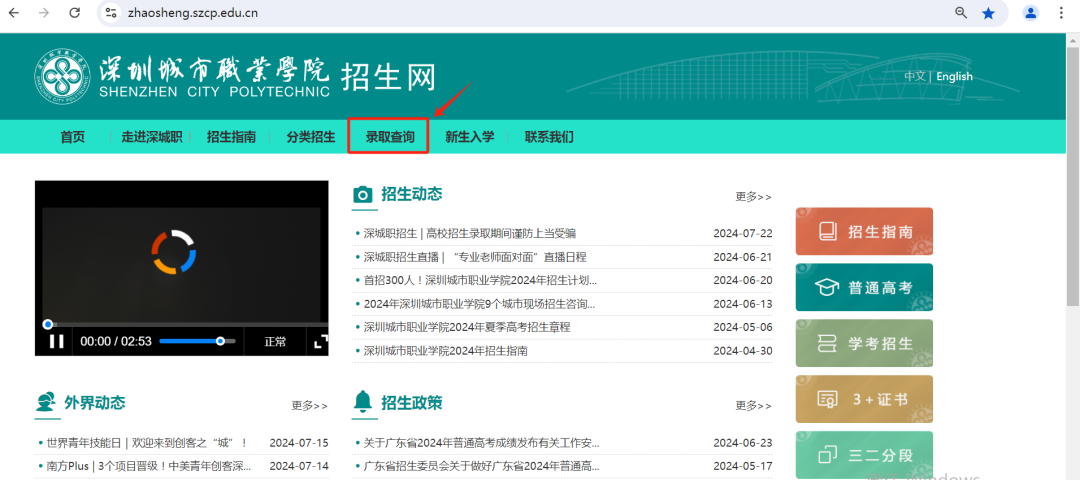Image resolution: width=1080 pixels, height=480 pixels.
Task: Open the 联系我们 nav item
Action: tap(549, 137)
